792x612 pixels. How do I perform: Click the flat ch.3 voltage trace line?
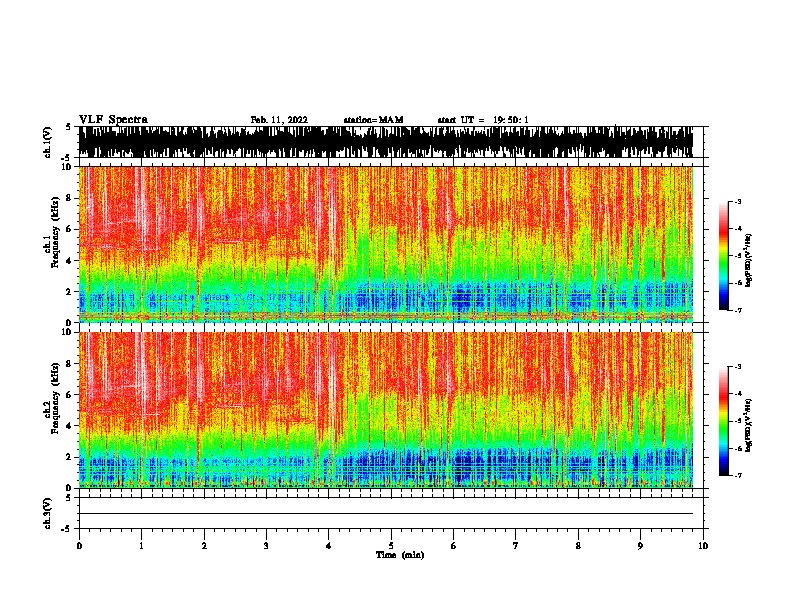click(x=386, y=514)
